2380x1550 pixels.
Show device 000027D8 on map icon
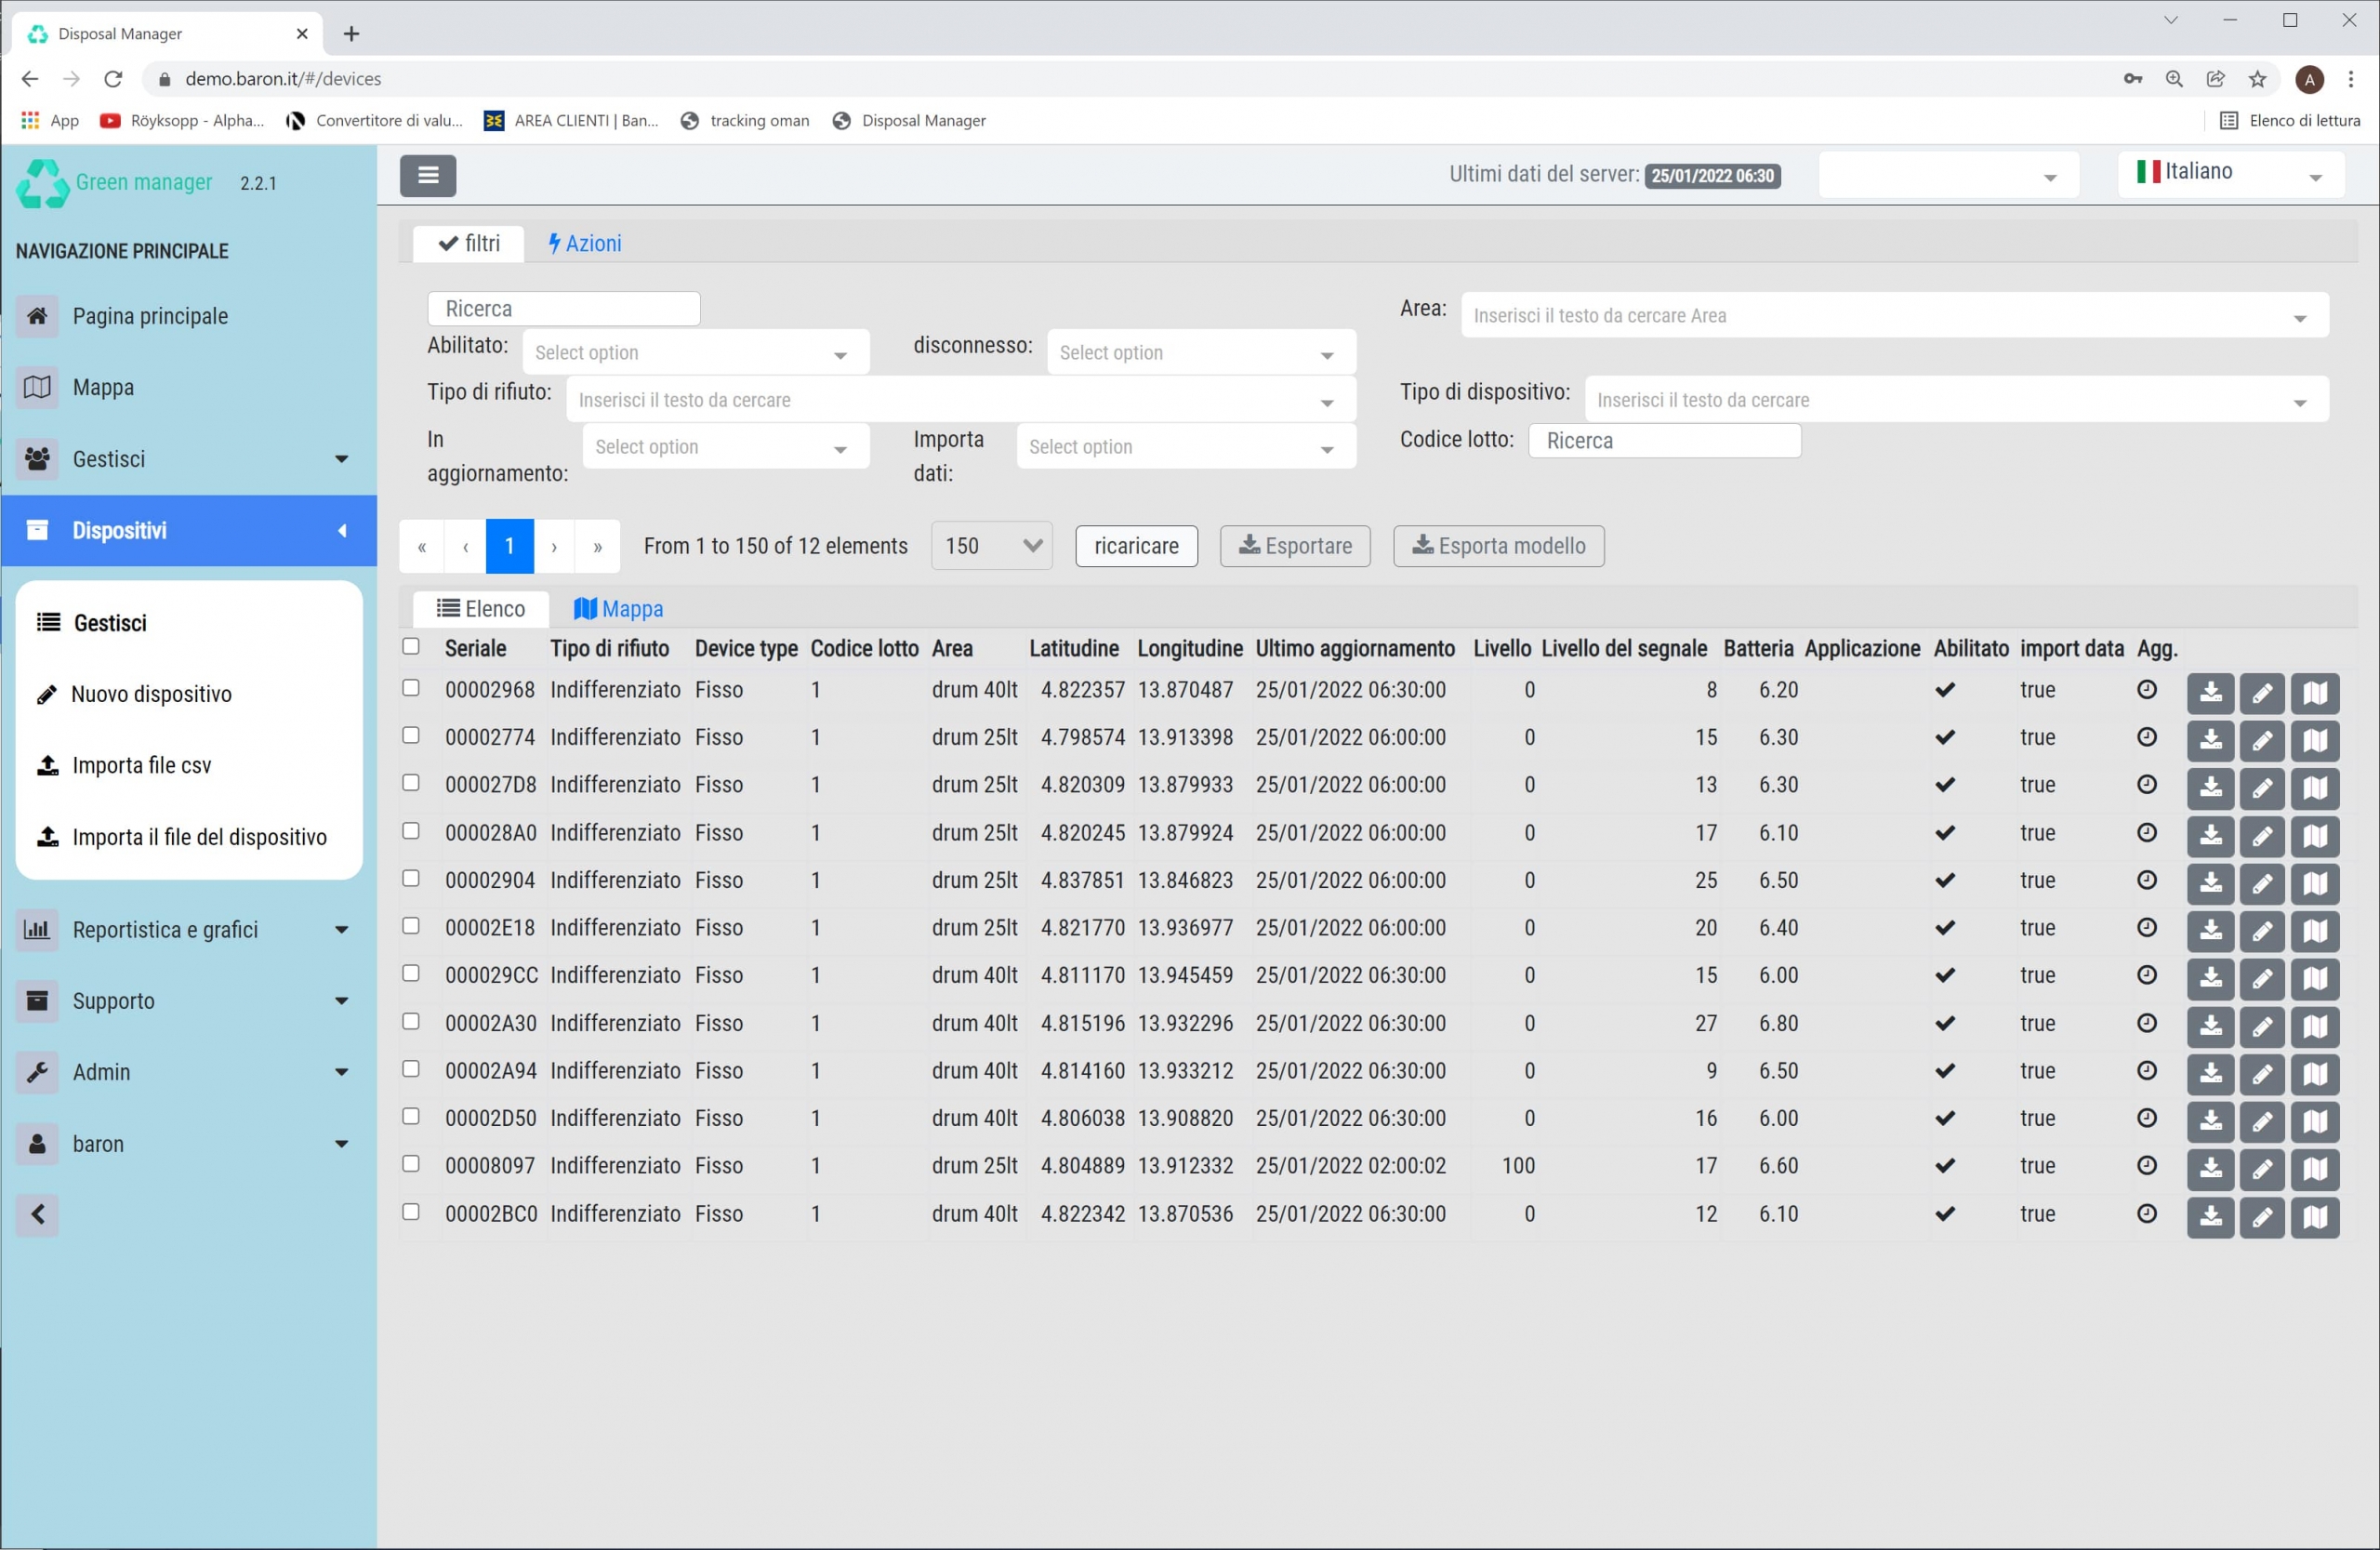point(2315,788)
